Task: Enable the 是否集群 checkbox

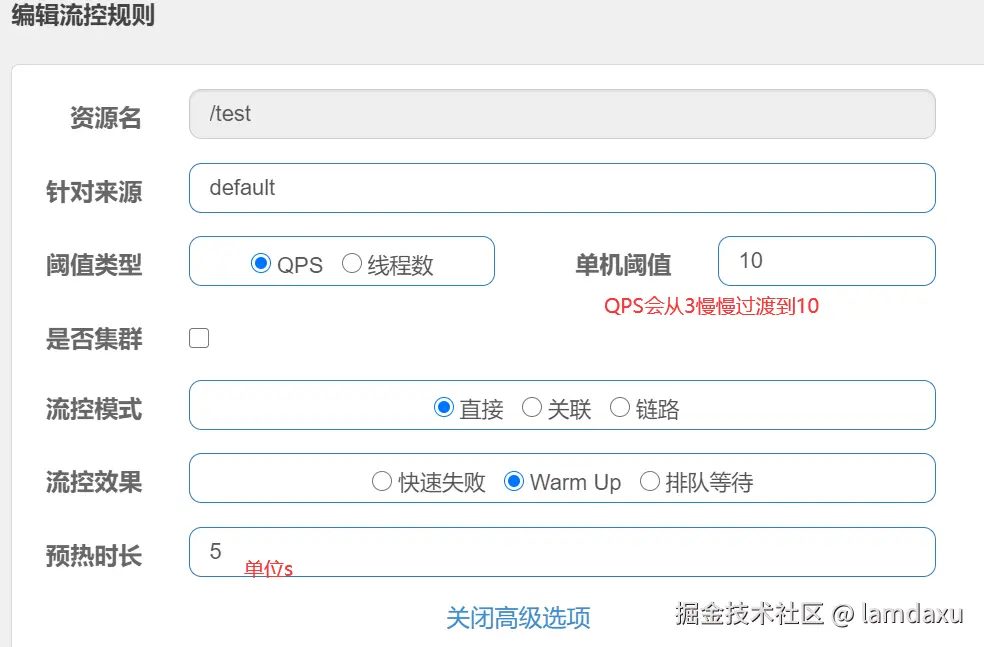Action: tap(199, 338)
